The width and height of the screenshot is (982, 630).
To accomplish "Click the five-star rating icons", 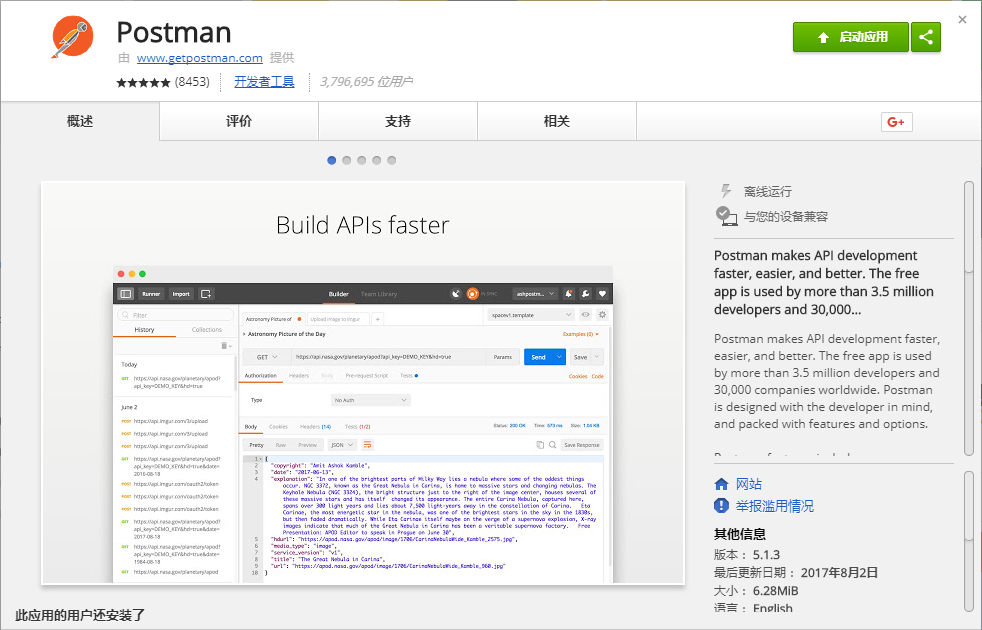I will (143, 82).
